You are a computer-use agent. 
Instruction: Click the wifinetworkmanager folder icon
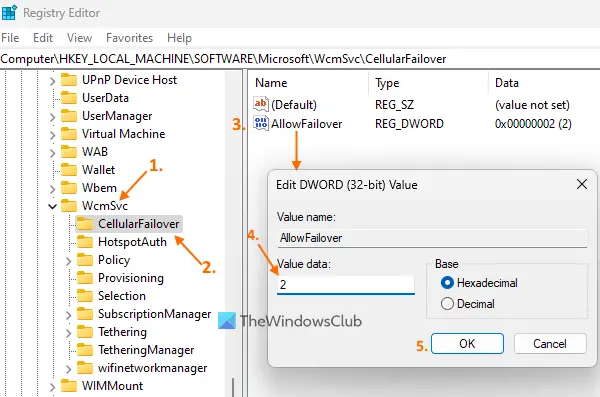tap(85, 368)
